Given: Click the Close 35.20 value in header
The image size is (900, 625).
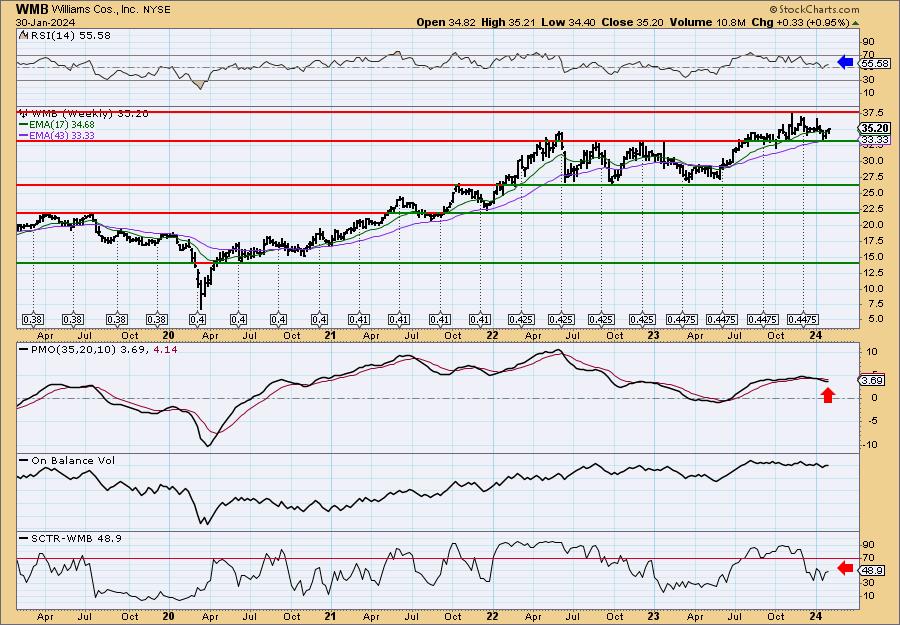Looking at the screenshot, I should (x=633, y=22).
